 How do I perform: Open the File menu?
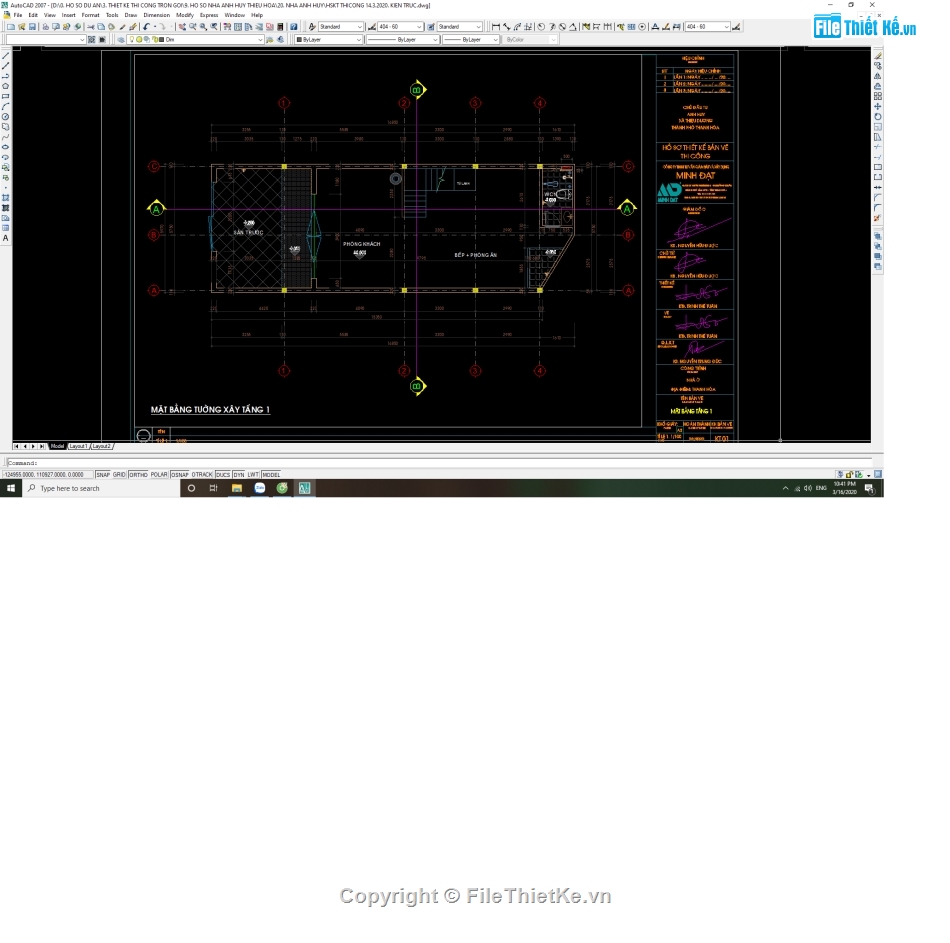(x=18, y=15)
